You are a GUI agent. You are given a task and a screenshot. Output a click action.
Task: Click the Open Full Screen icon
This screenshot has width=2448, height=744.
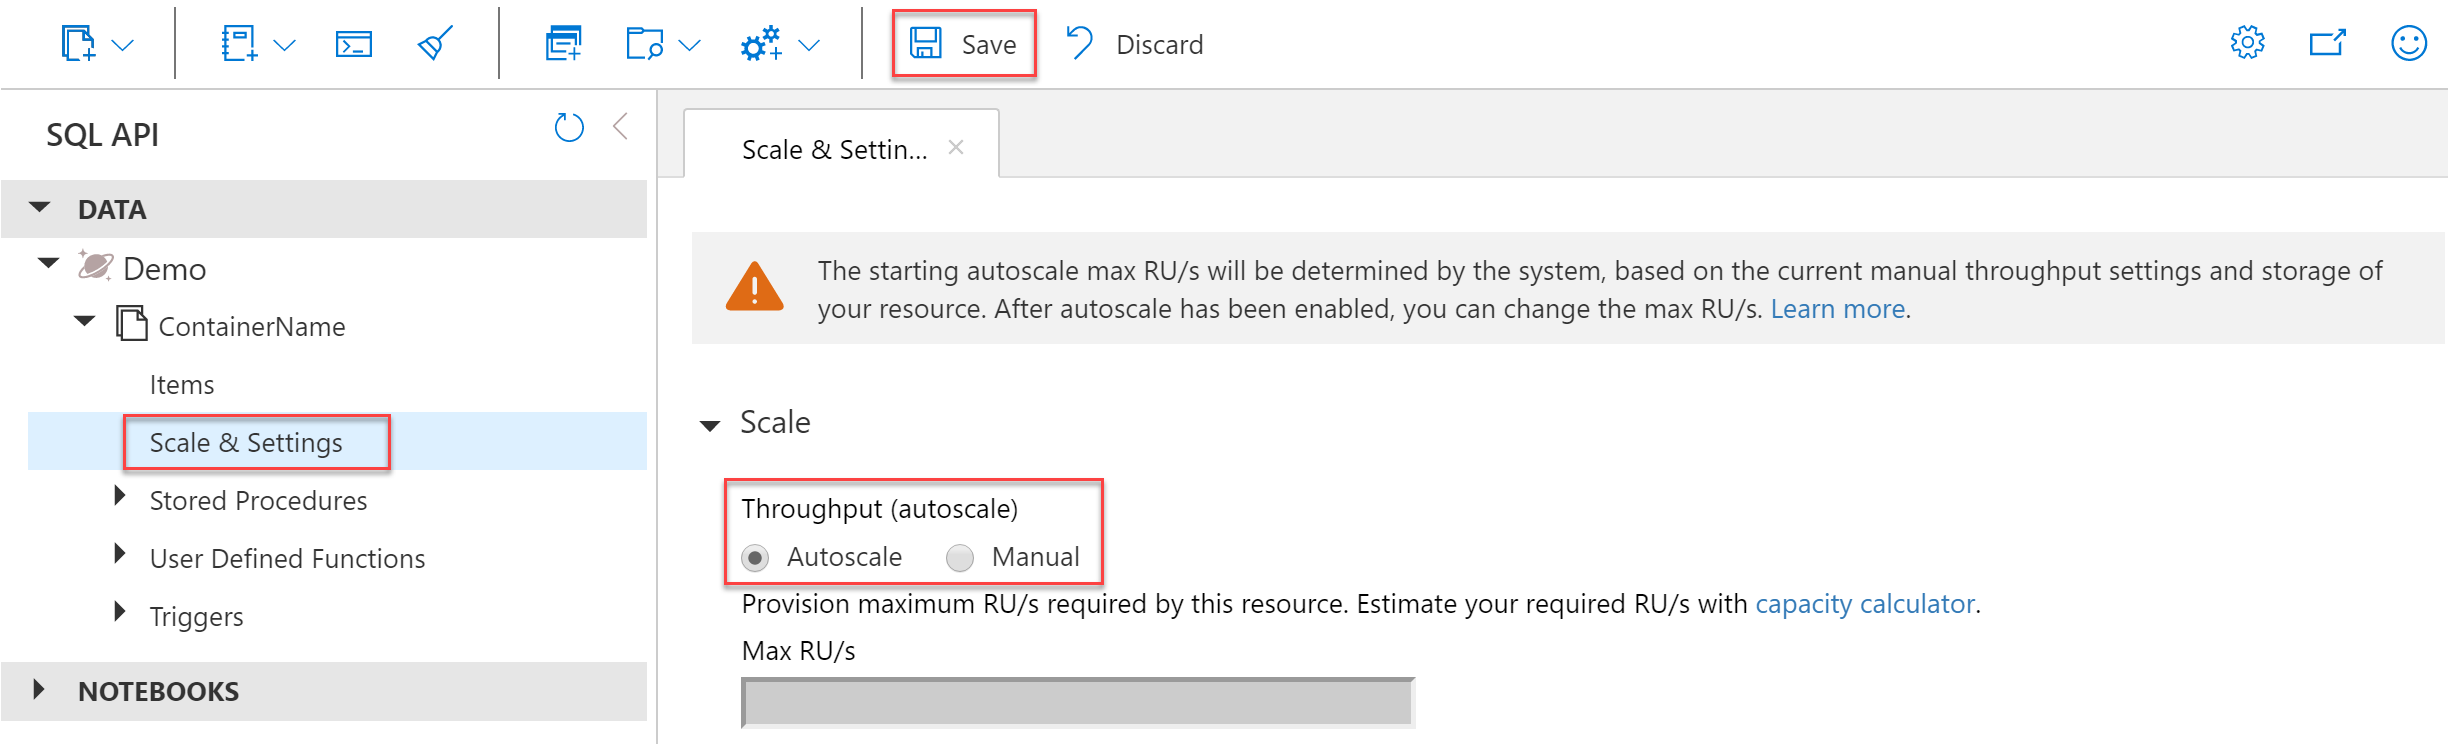pos(2326,43)
